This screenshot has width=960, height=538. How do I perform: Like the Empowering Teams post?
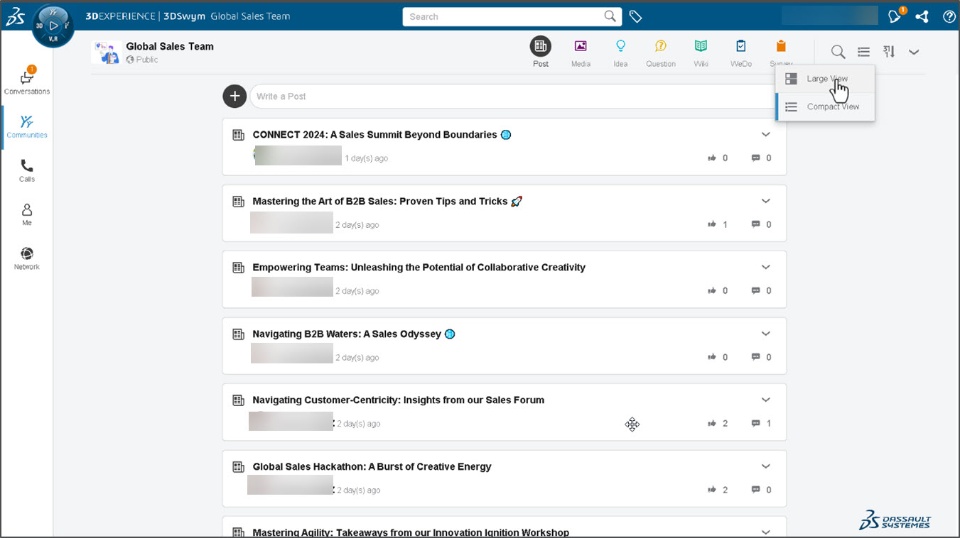point(712,291)
